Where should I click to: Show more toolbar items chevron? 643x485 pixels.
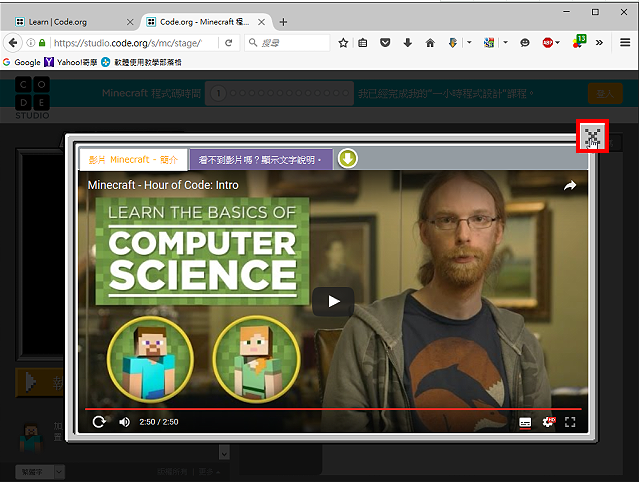599,43
